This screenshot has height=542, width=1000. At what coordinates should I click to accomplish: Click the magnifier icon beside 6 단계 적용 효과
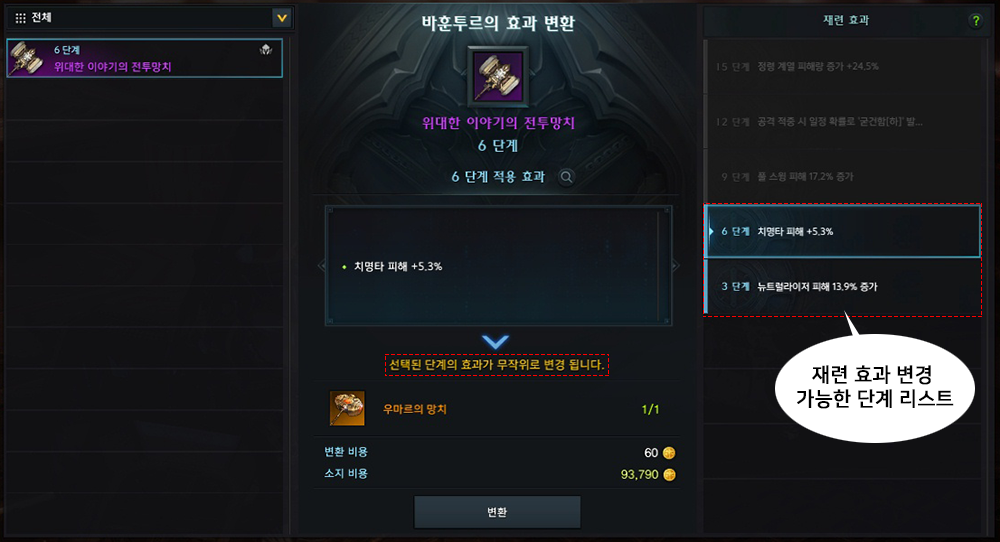566,177
